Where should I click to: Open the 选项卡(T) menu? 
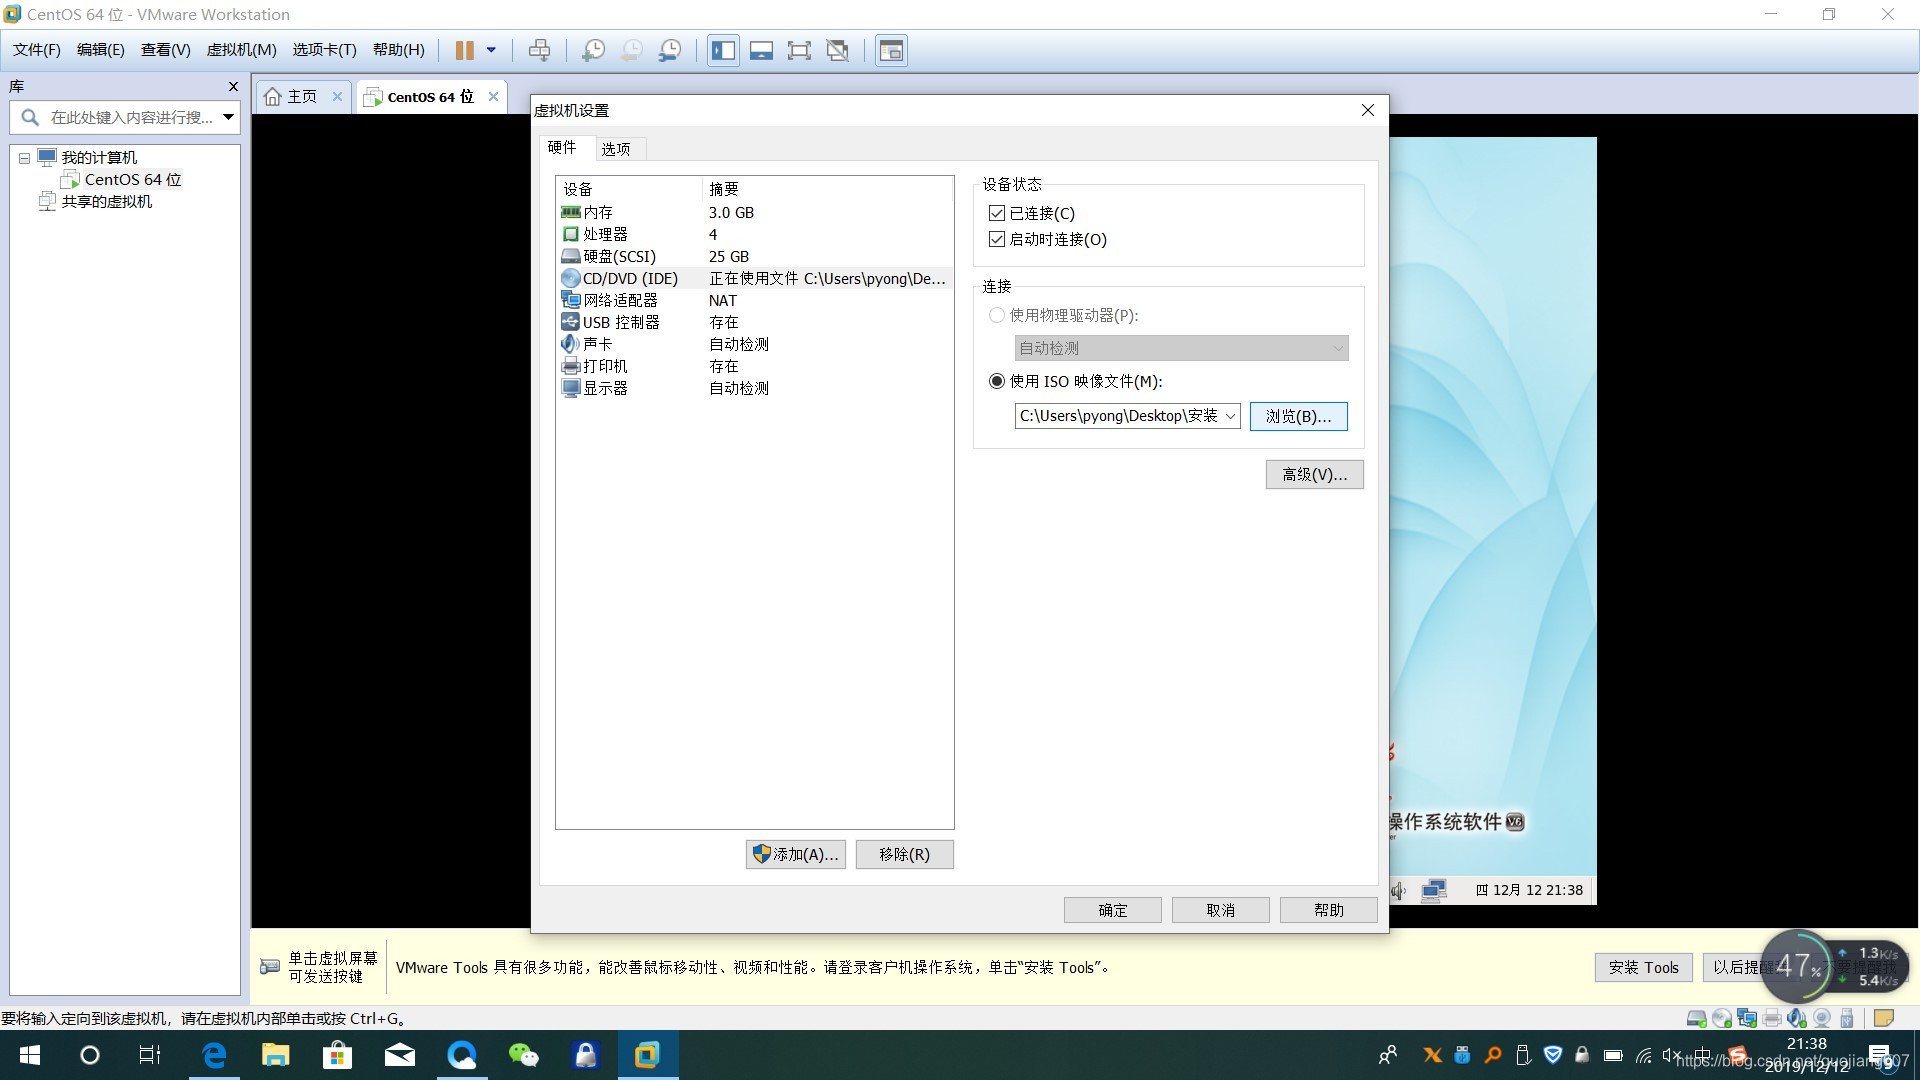(x=324, y=50)
